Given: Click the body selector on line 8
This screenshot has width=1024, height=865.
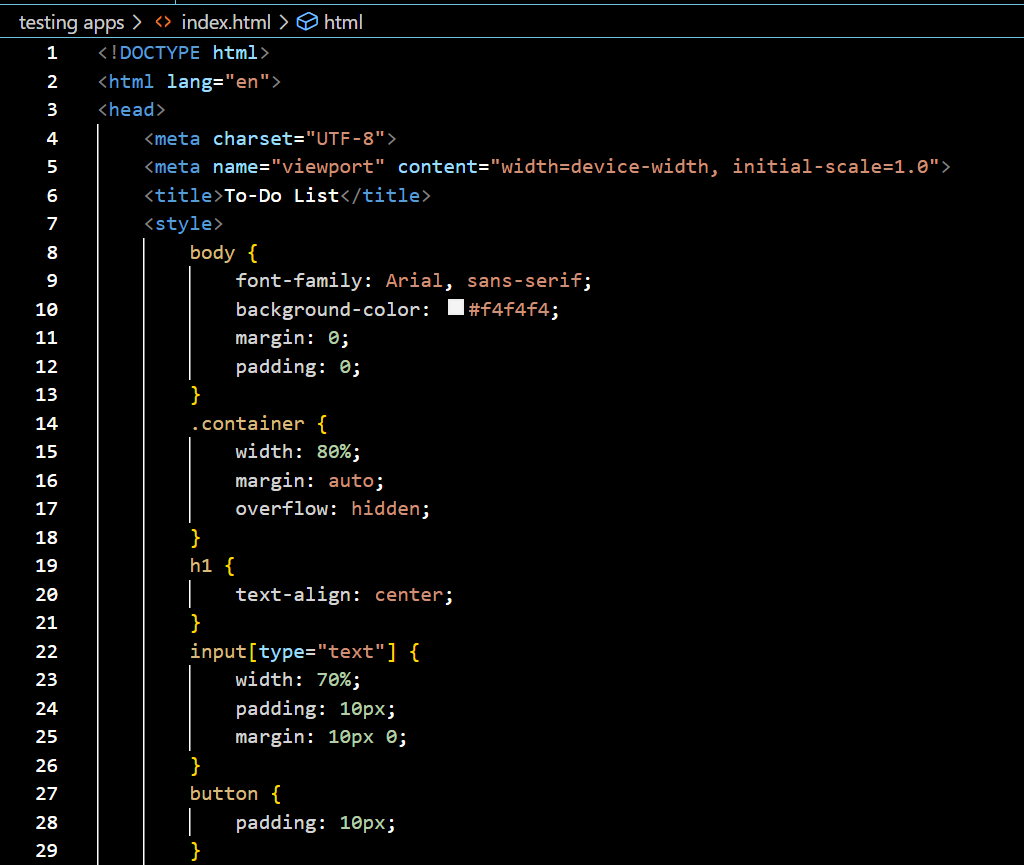Looking at the screenshot, I should coord(212,253).
